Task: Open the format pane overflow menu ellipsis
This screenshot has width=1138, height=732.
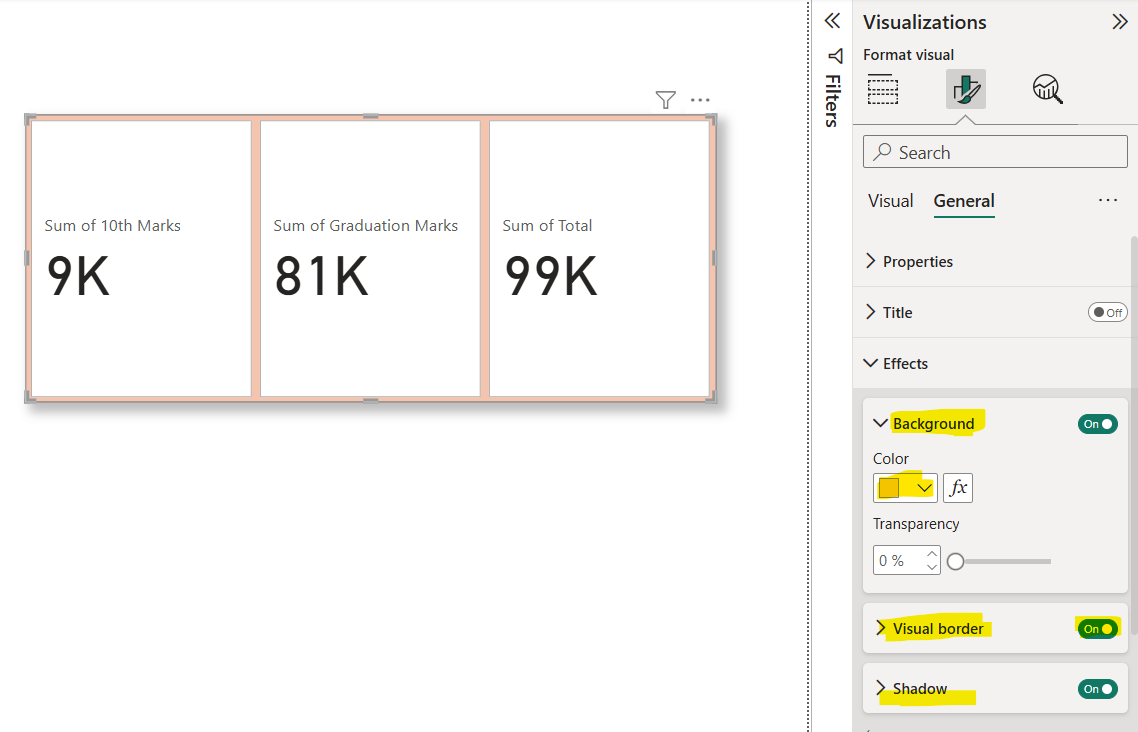Action: [x=1107, y=199]
